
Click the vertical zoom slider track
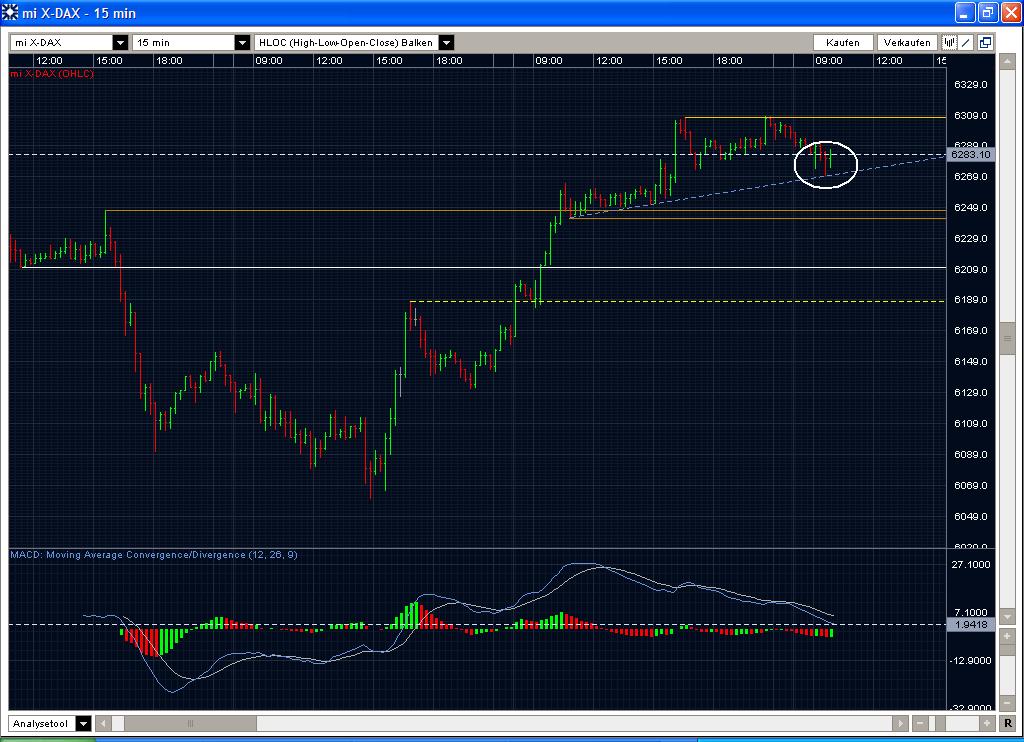tap(1007, 669)
